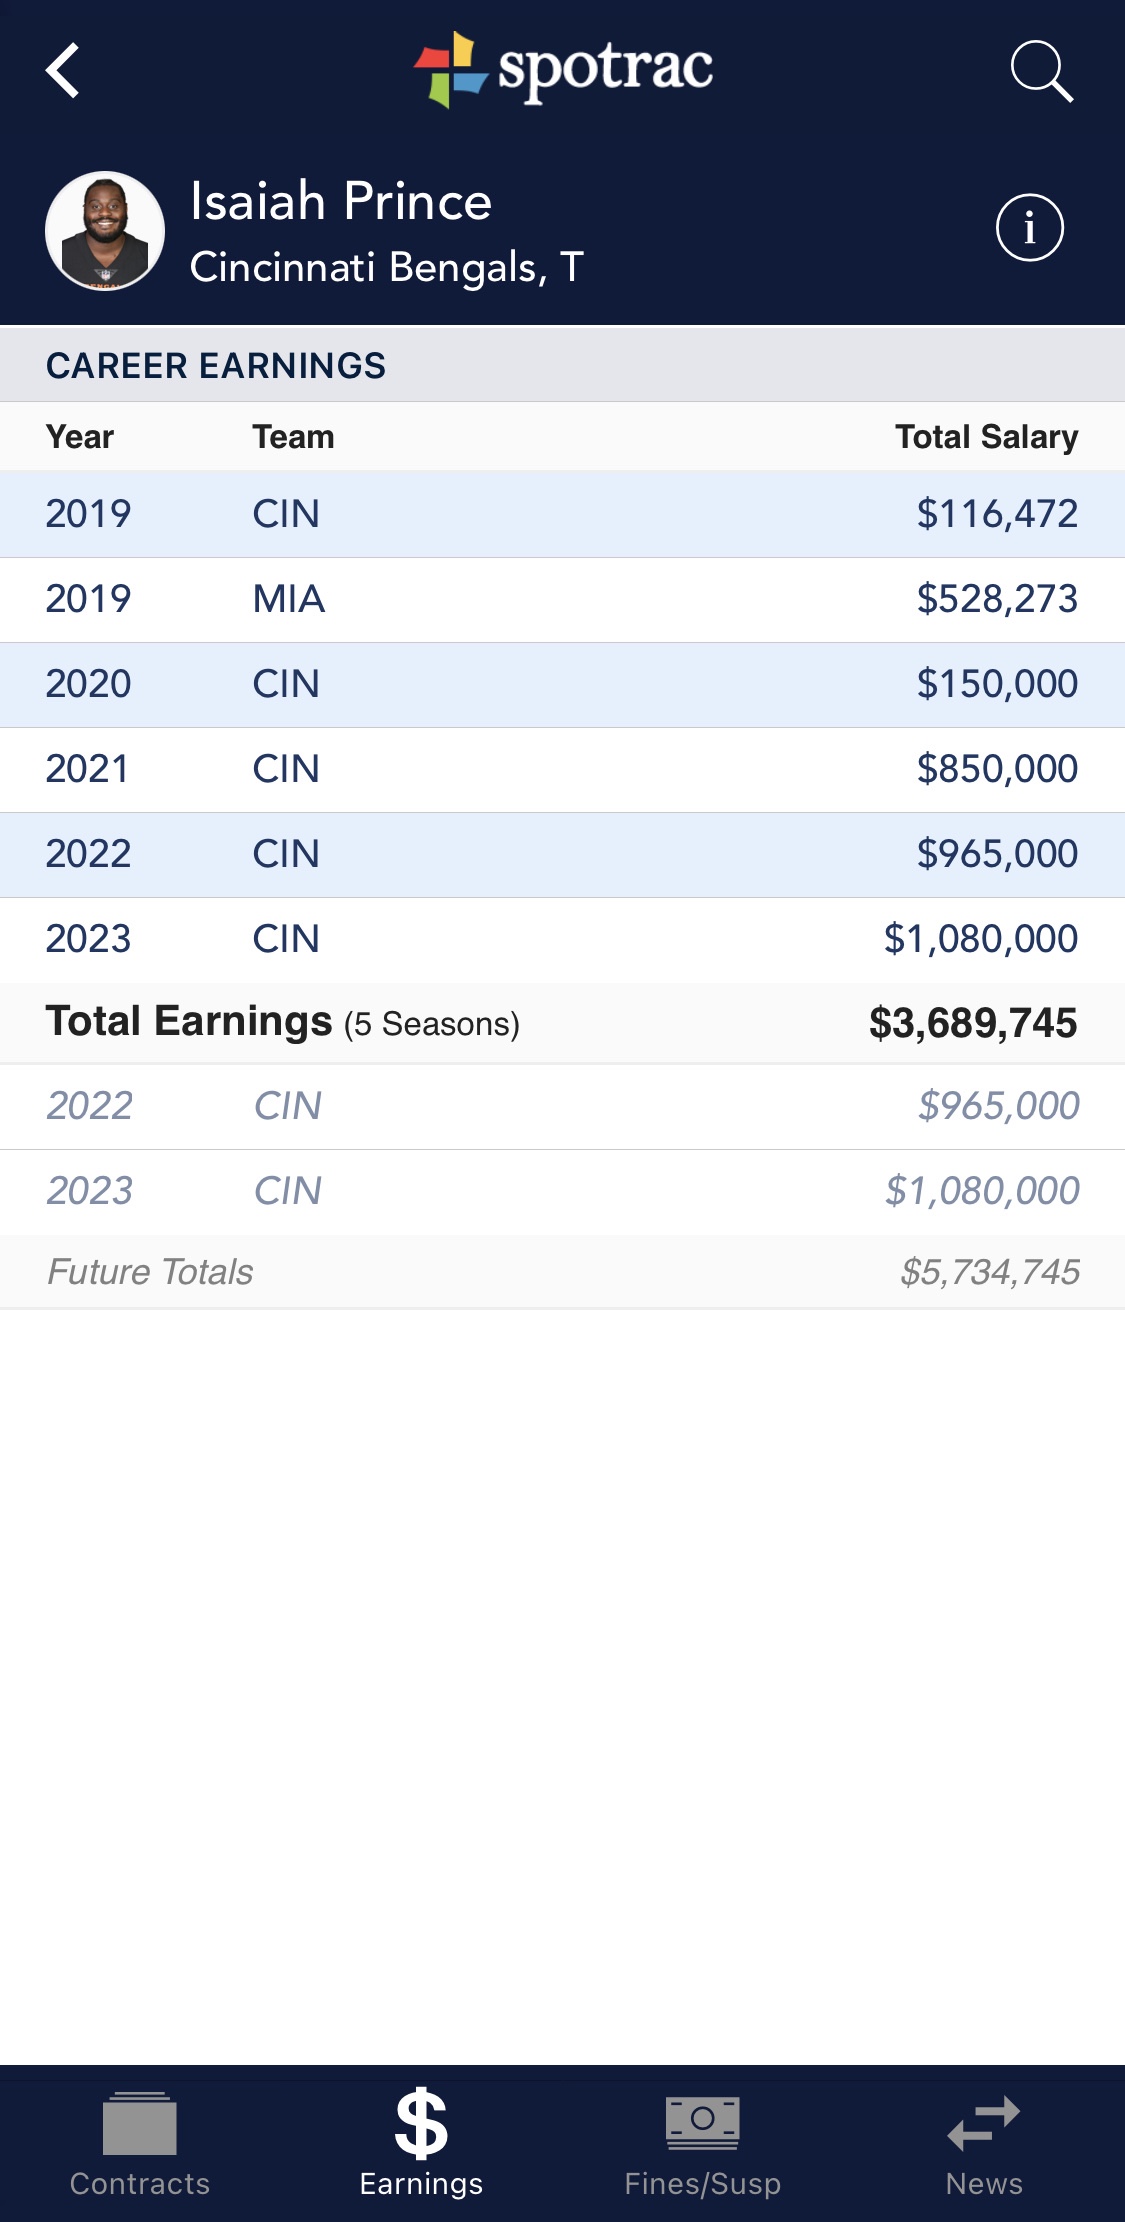Tap the Spotrac logo
Viewport: 1125px width, 2222px height.
click(x=563, y=69)
